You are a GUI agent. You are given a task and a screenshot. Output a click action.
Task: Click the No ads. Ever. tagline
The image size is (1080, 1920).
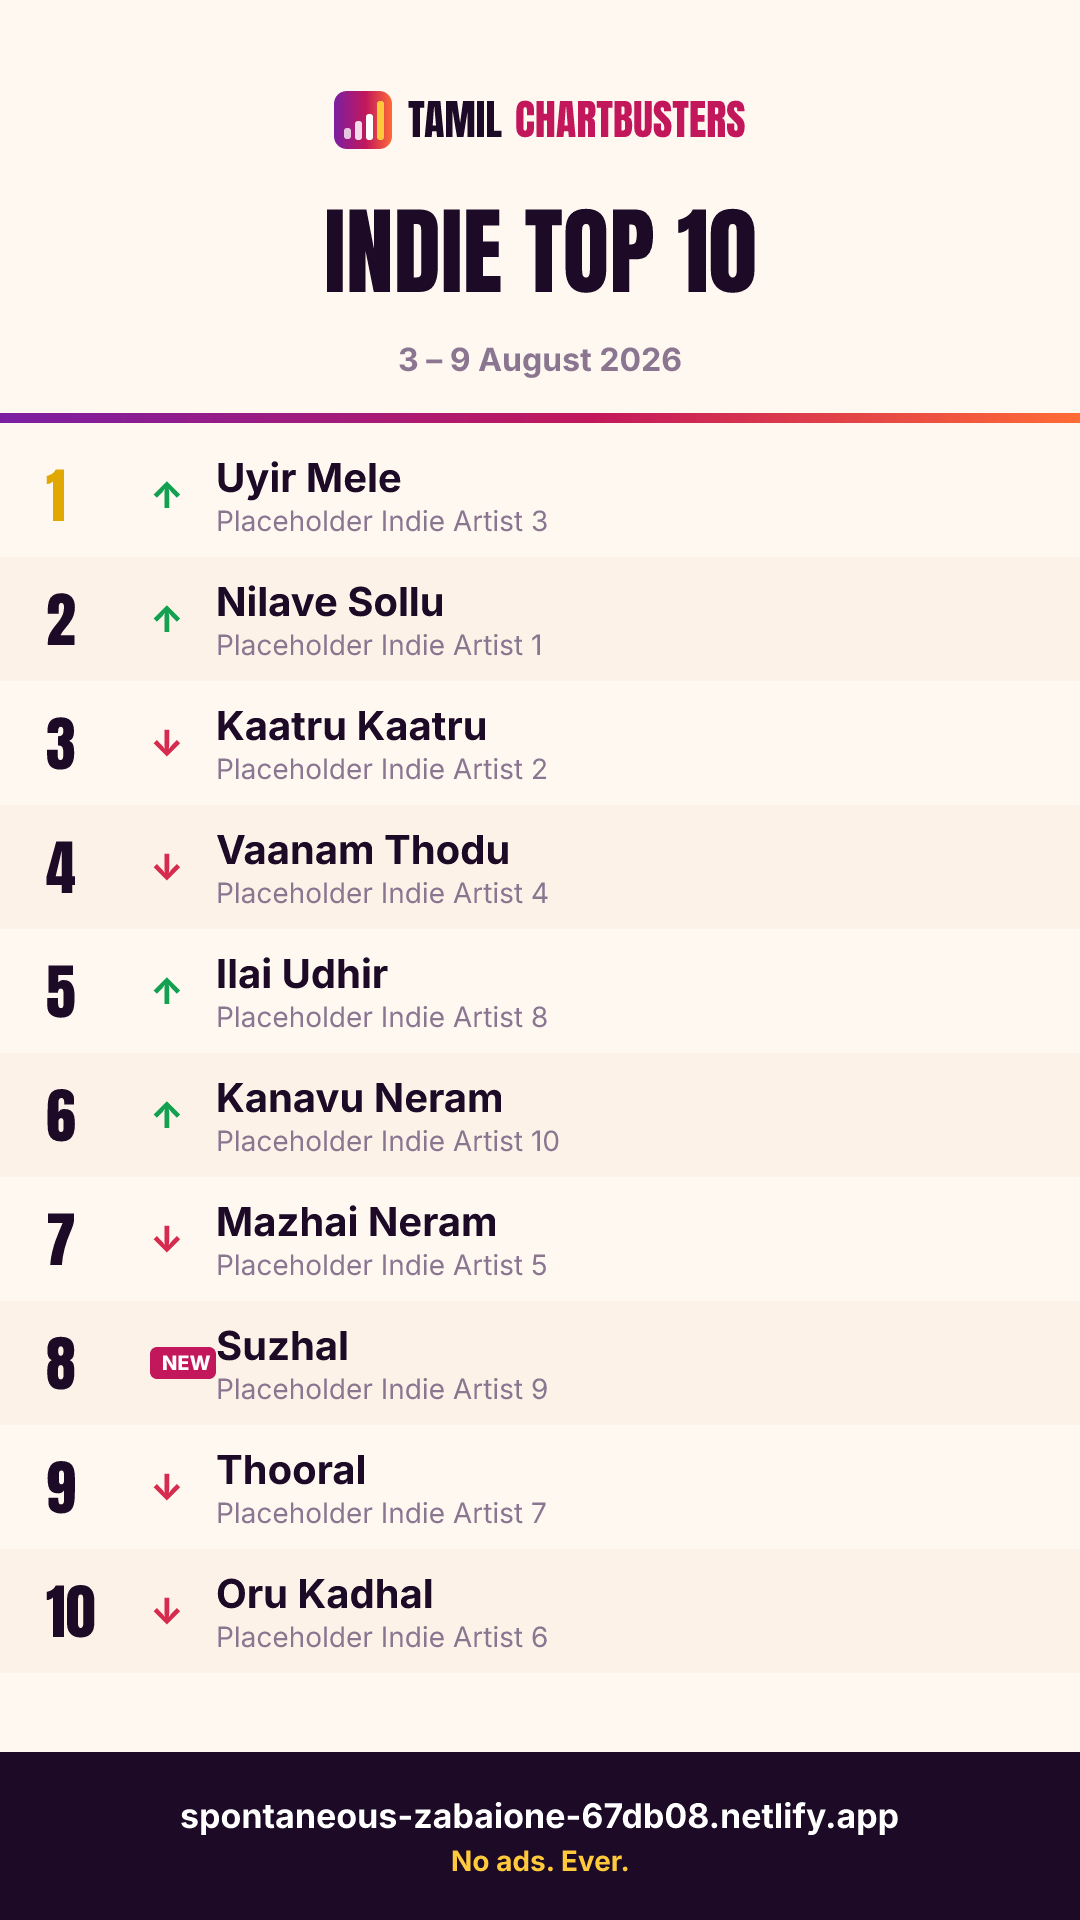(540, 1861)
